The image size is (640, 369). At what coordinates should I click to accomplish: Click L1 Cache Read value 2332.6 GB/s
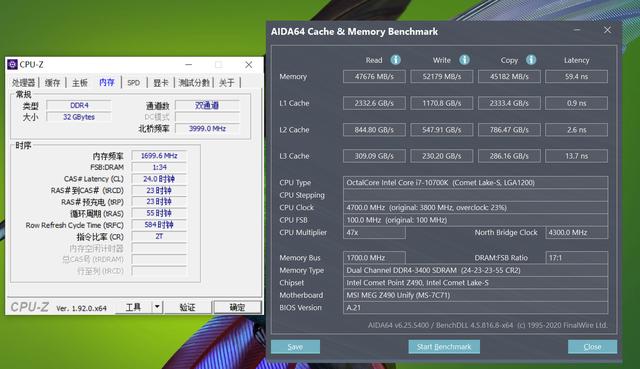[x=374, y=103]
